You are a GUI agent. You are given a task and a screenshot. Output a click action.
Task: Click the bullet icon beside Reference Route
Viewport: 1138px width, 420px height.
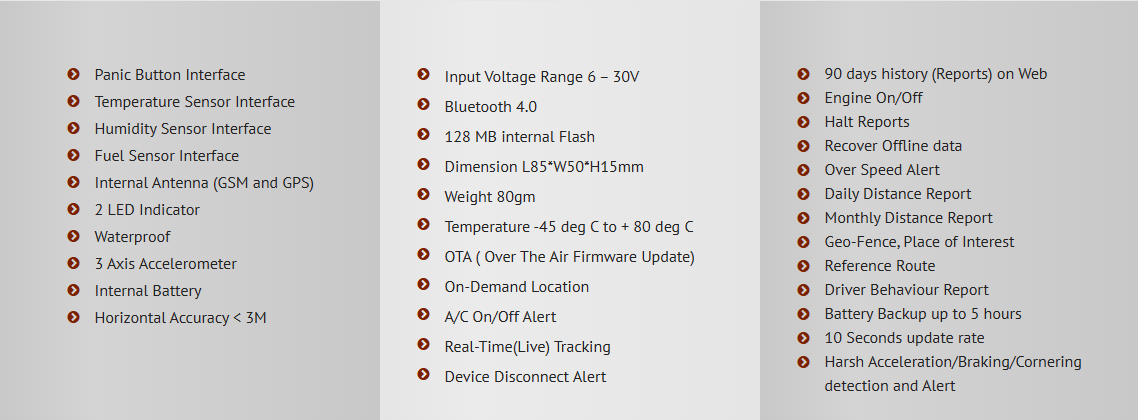[803, 266]
